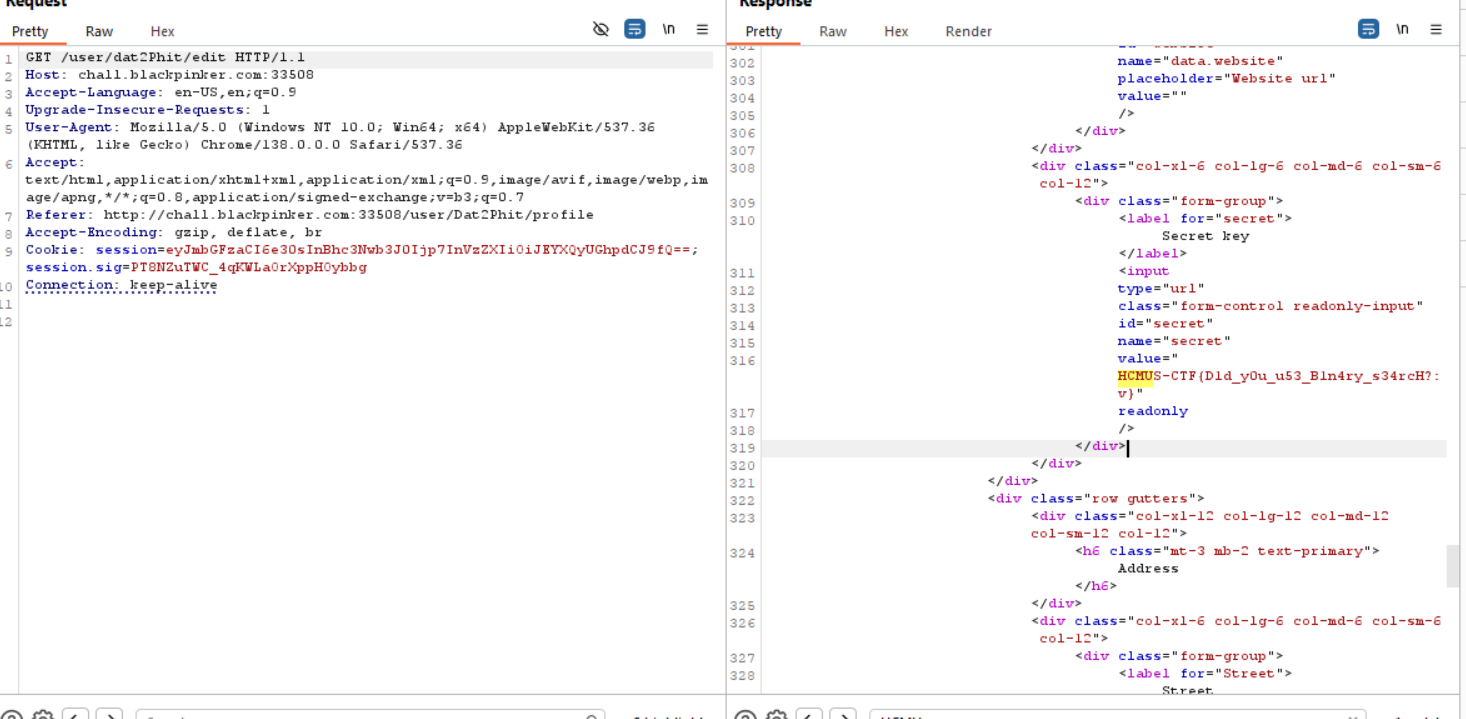This screenshot has width=1466, height=719.
Task: Open the Request panel hamburger menu icon
Action: point(701,29)
